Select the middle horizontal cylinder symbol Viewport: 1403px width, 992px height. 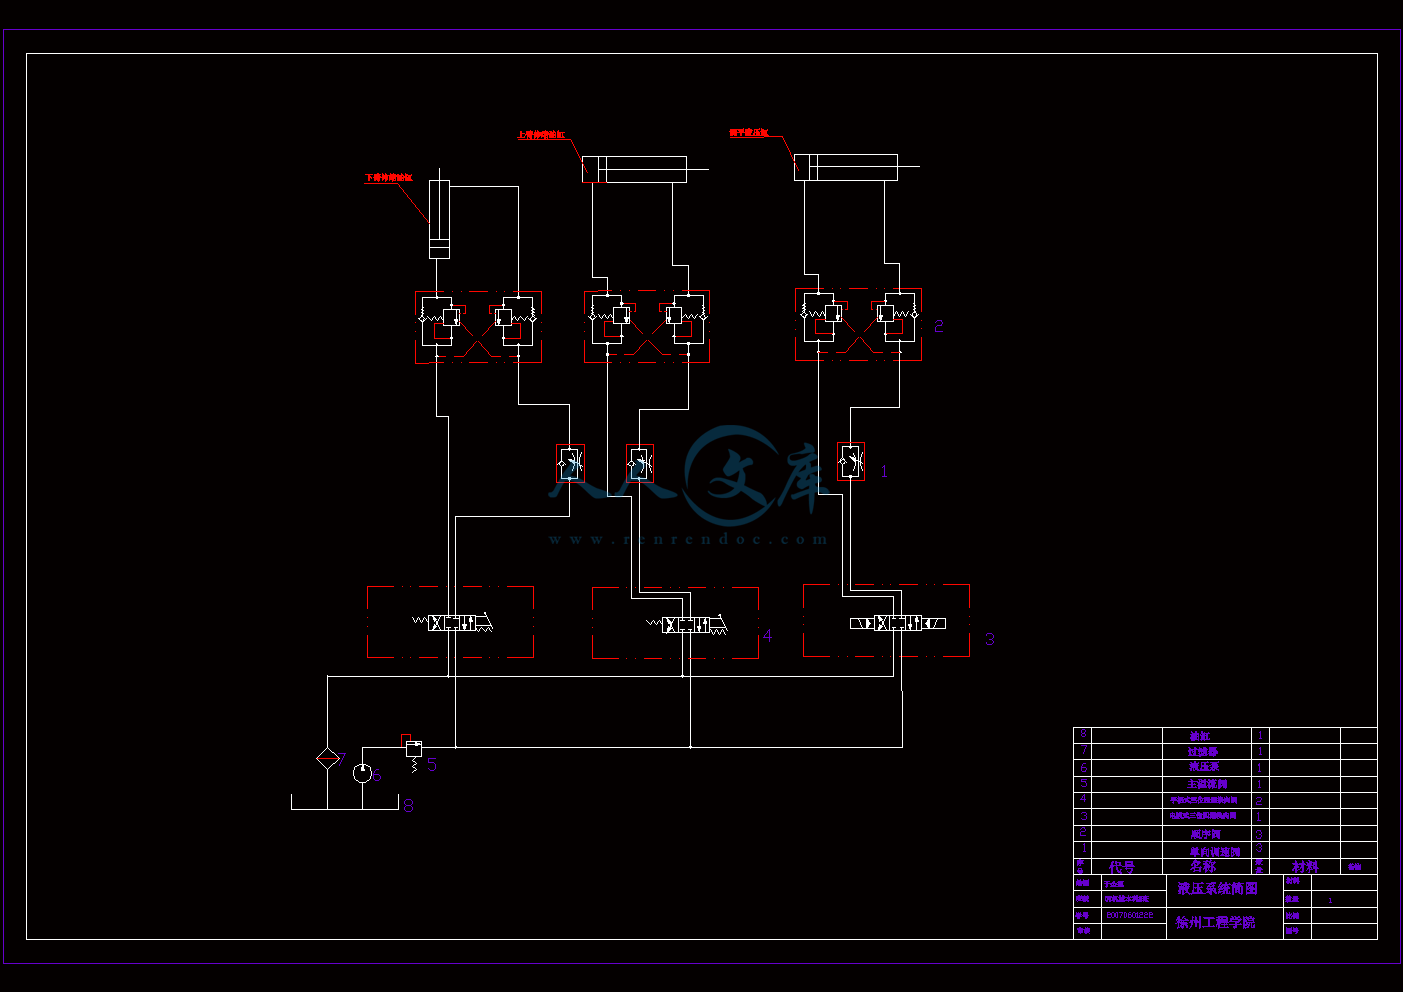click(634, 169)
